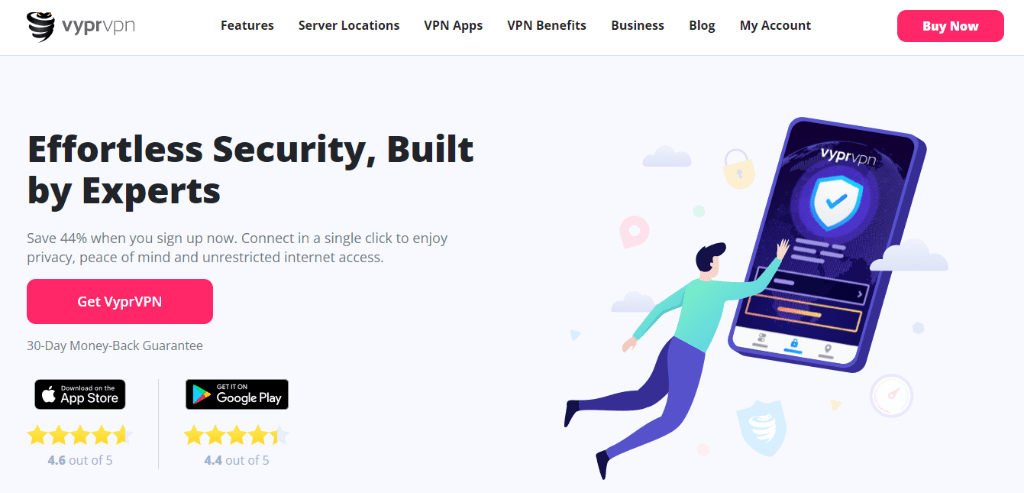Screen dimensions: 1024x493
Task: Click the padlock icon beside the phone
Action: [737, 168]
